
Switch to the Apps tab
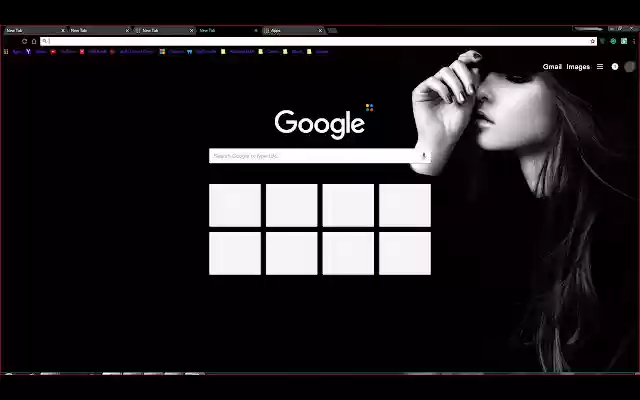(292, 30)
